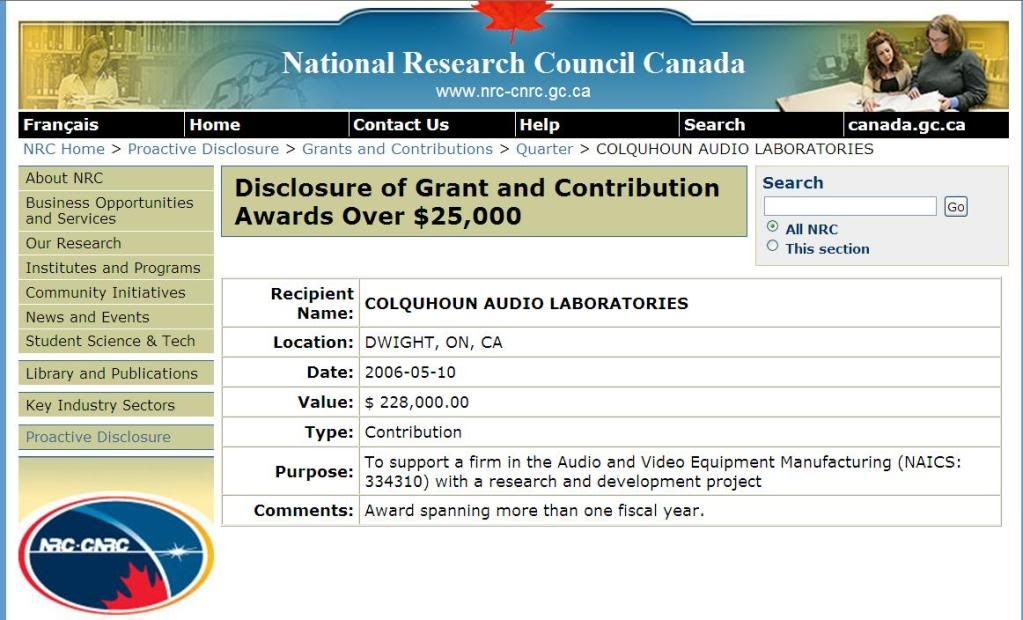Visit canada.gc.ca from the navigation bar
This screenshot has height=620, width=1023.
[906, 125]
